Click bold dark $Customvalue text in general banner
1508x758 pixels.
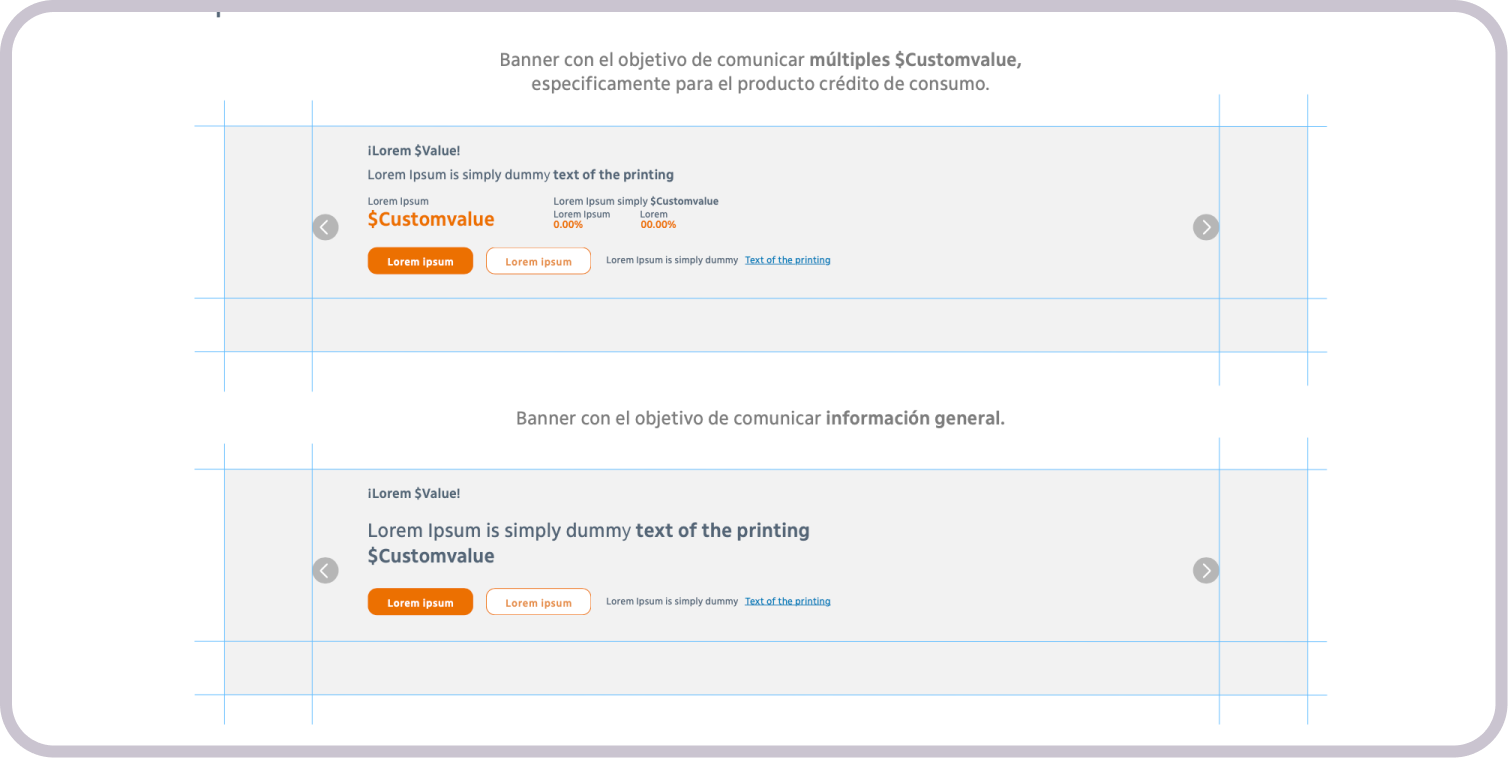point(431,556)
